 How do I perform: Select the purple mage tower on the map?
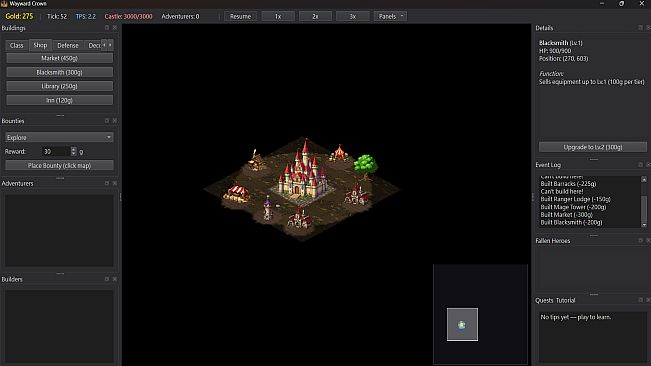click(x=268, y=207)
